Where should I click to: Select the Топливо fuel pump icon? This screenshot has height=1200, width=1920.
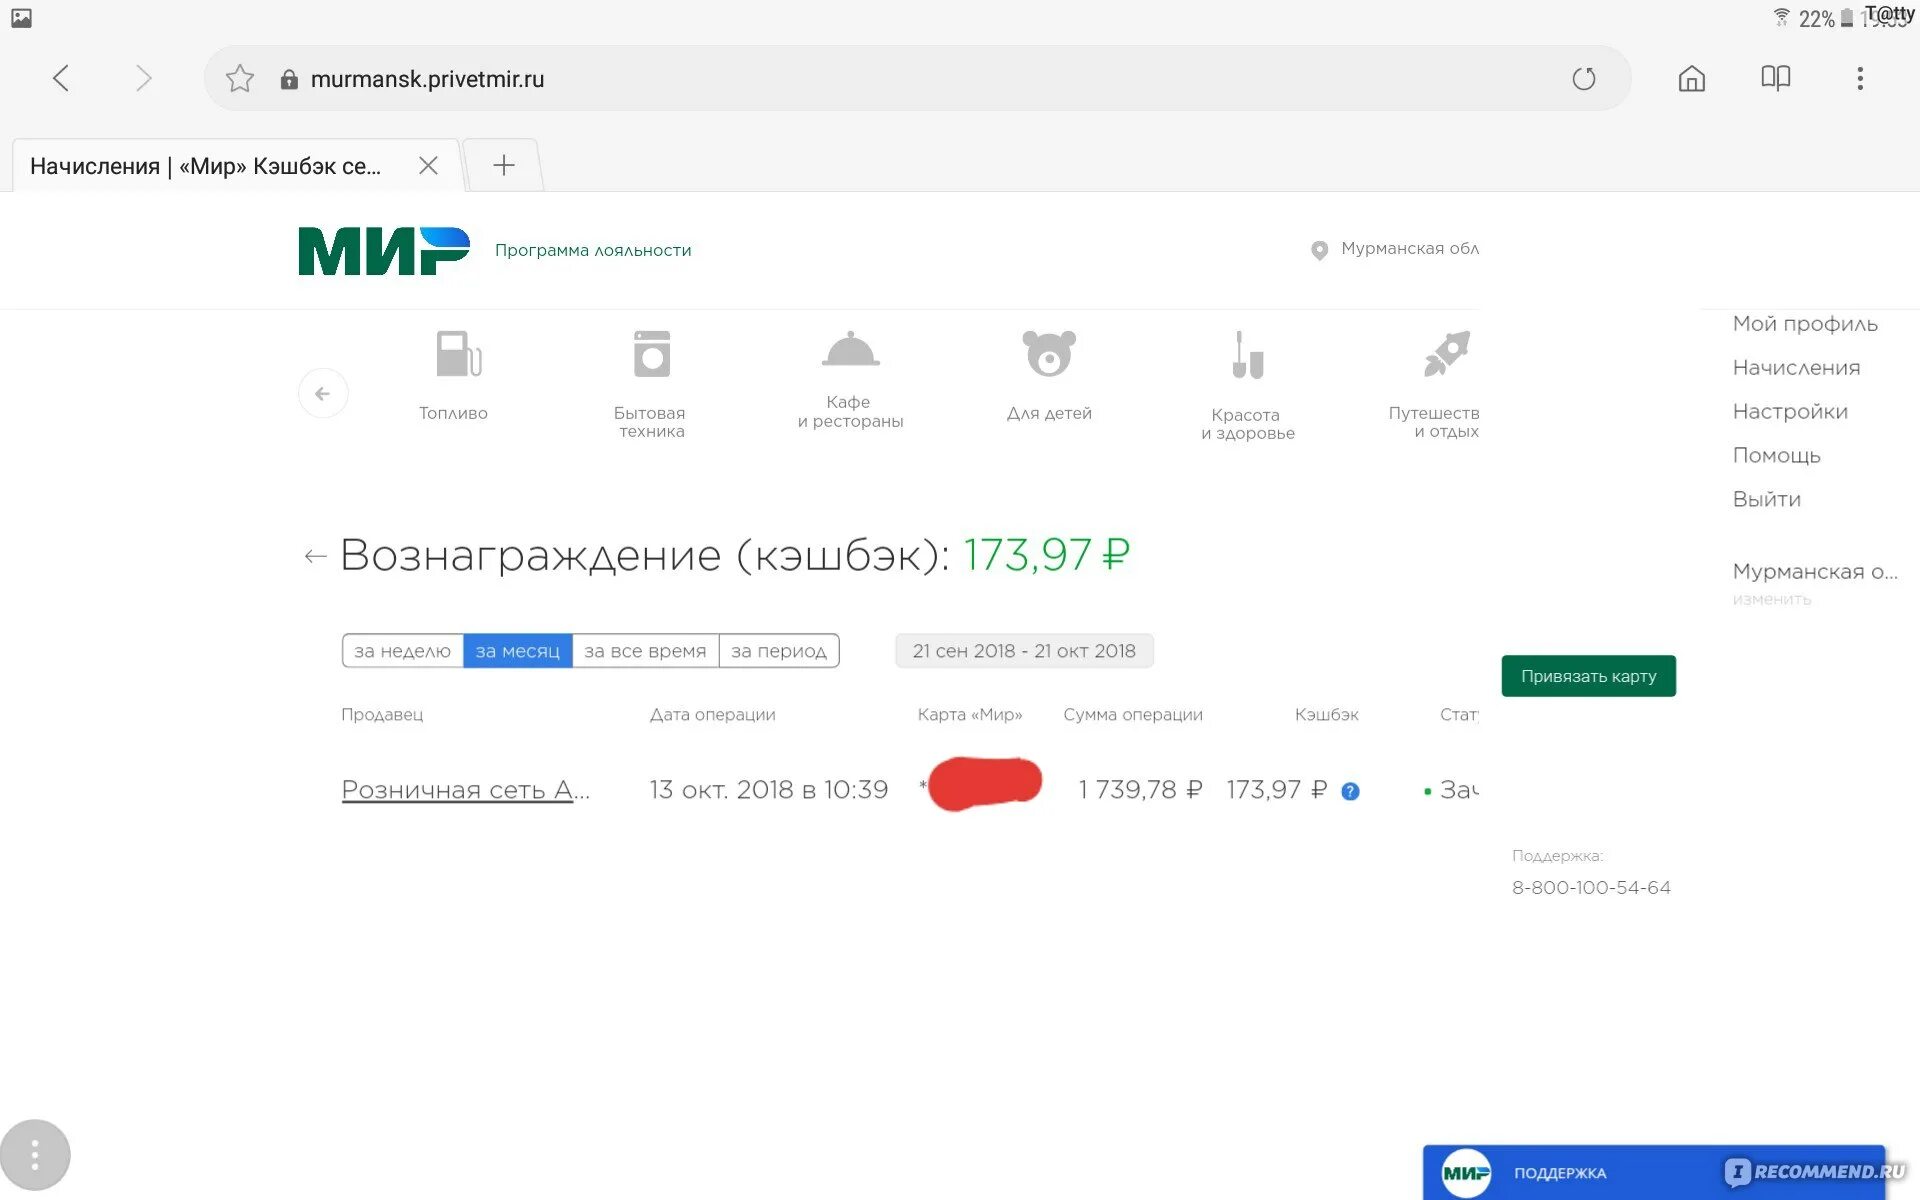(458, 354)
